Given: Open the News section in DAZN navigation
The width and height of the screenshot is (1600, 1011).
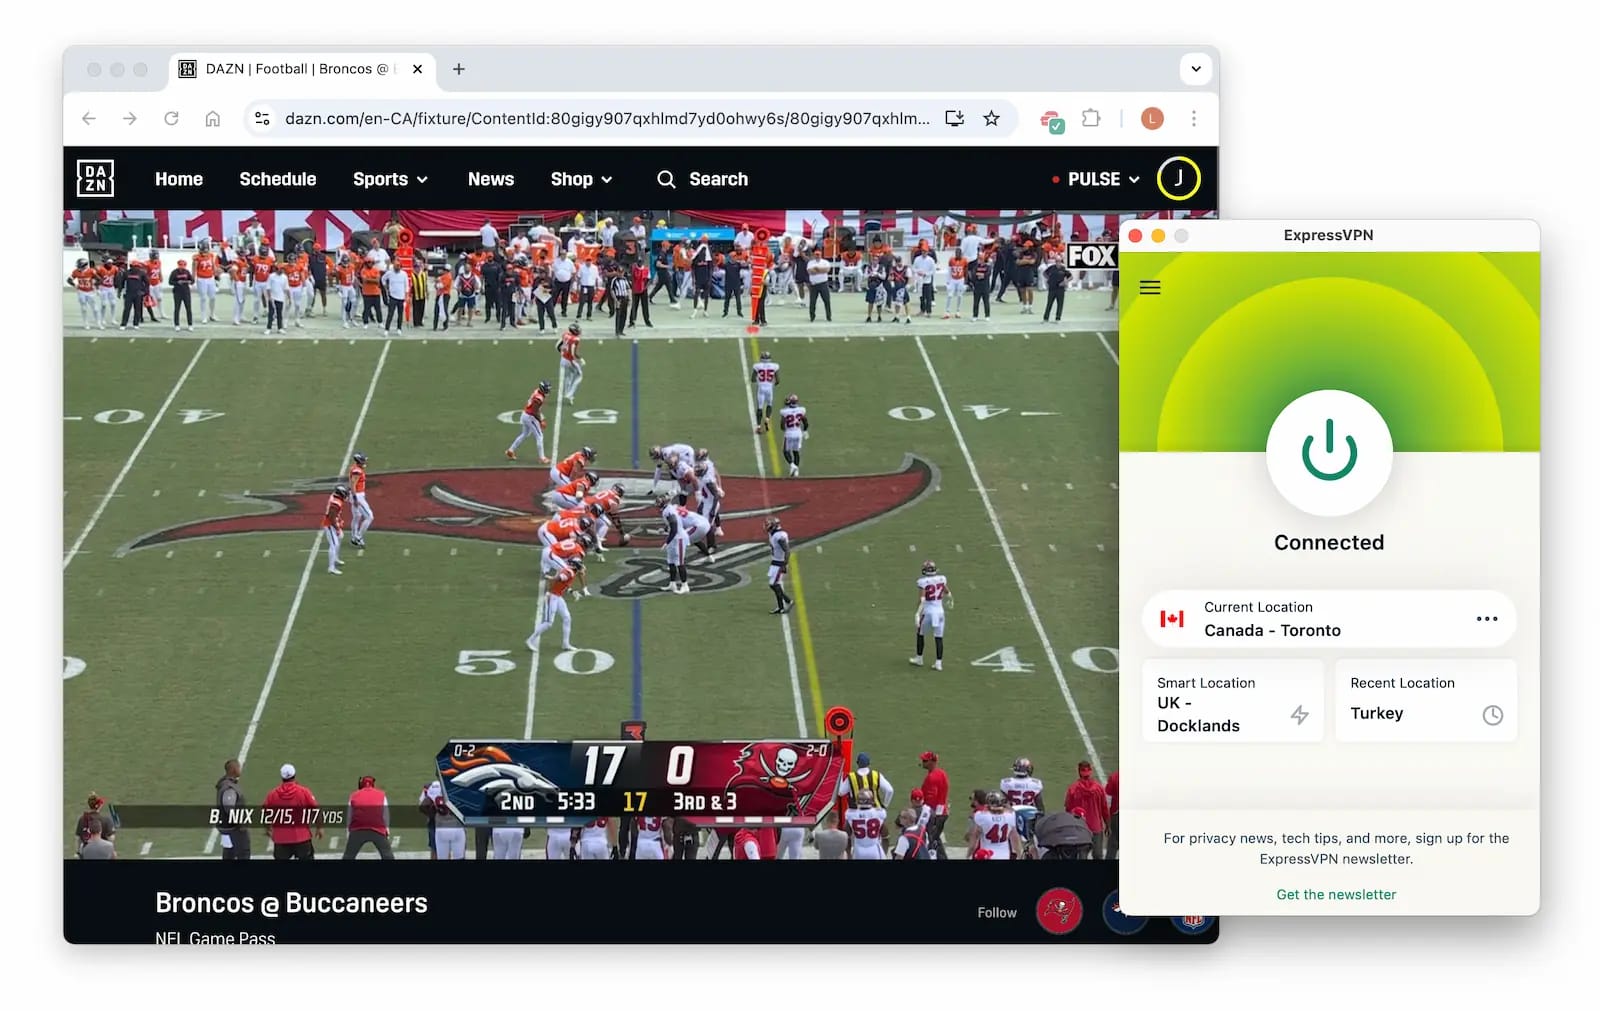Looking at the screenshot, I should tap(491, 179).
